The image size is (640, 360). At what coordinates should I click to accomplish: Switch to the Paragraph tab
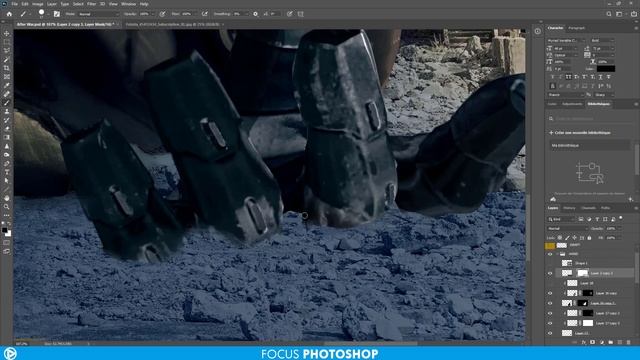(577, 28)
